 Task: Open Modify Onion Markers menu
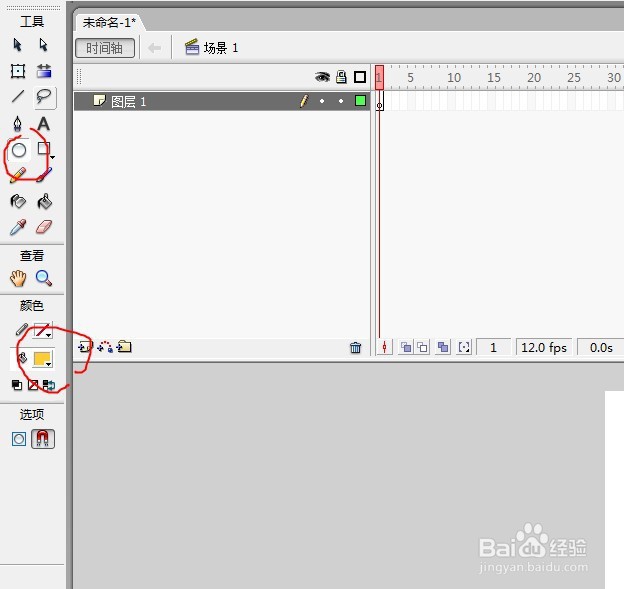464,347
